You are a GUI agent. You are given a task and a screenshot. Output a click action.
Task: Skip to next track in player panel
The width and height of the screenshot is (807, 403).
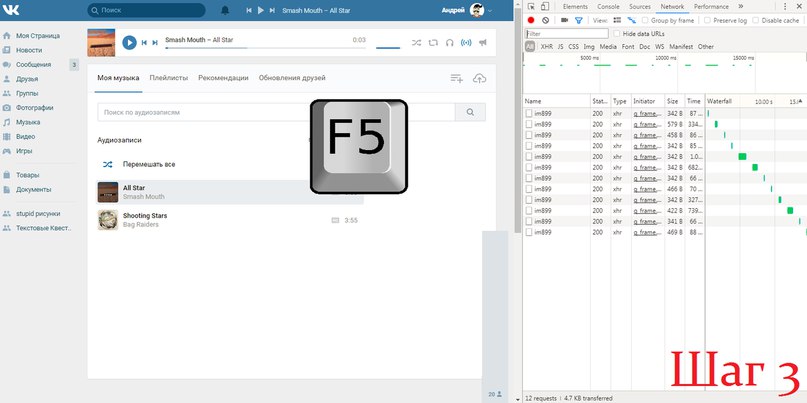[155, 43]
